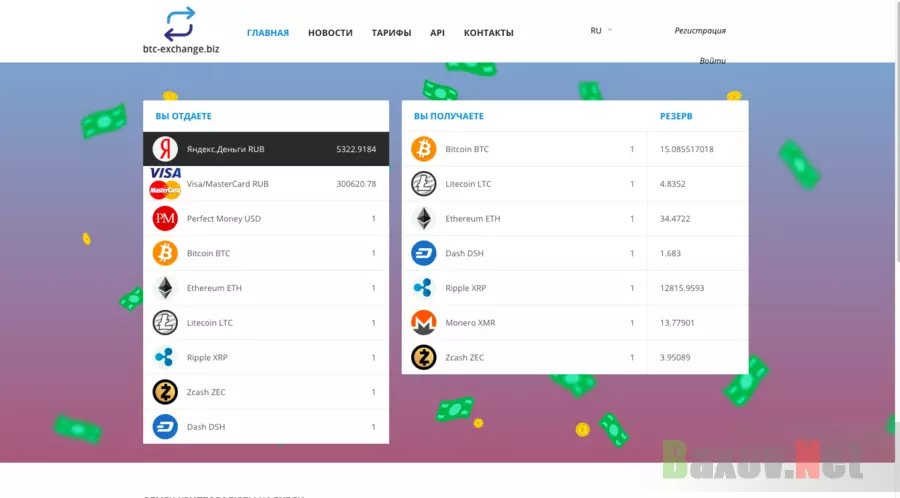This screenshot has width=900, height=498.
Task: Open the НОВОСТИ menu item
Action: coord(330,33)
